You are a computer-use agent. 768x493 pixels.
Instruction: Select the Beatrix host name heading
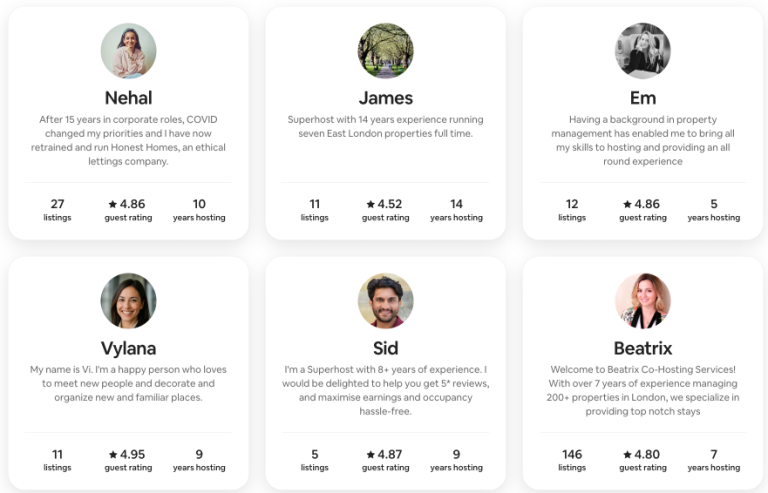643,349
